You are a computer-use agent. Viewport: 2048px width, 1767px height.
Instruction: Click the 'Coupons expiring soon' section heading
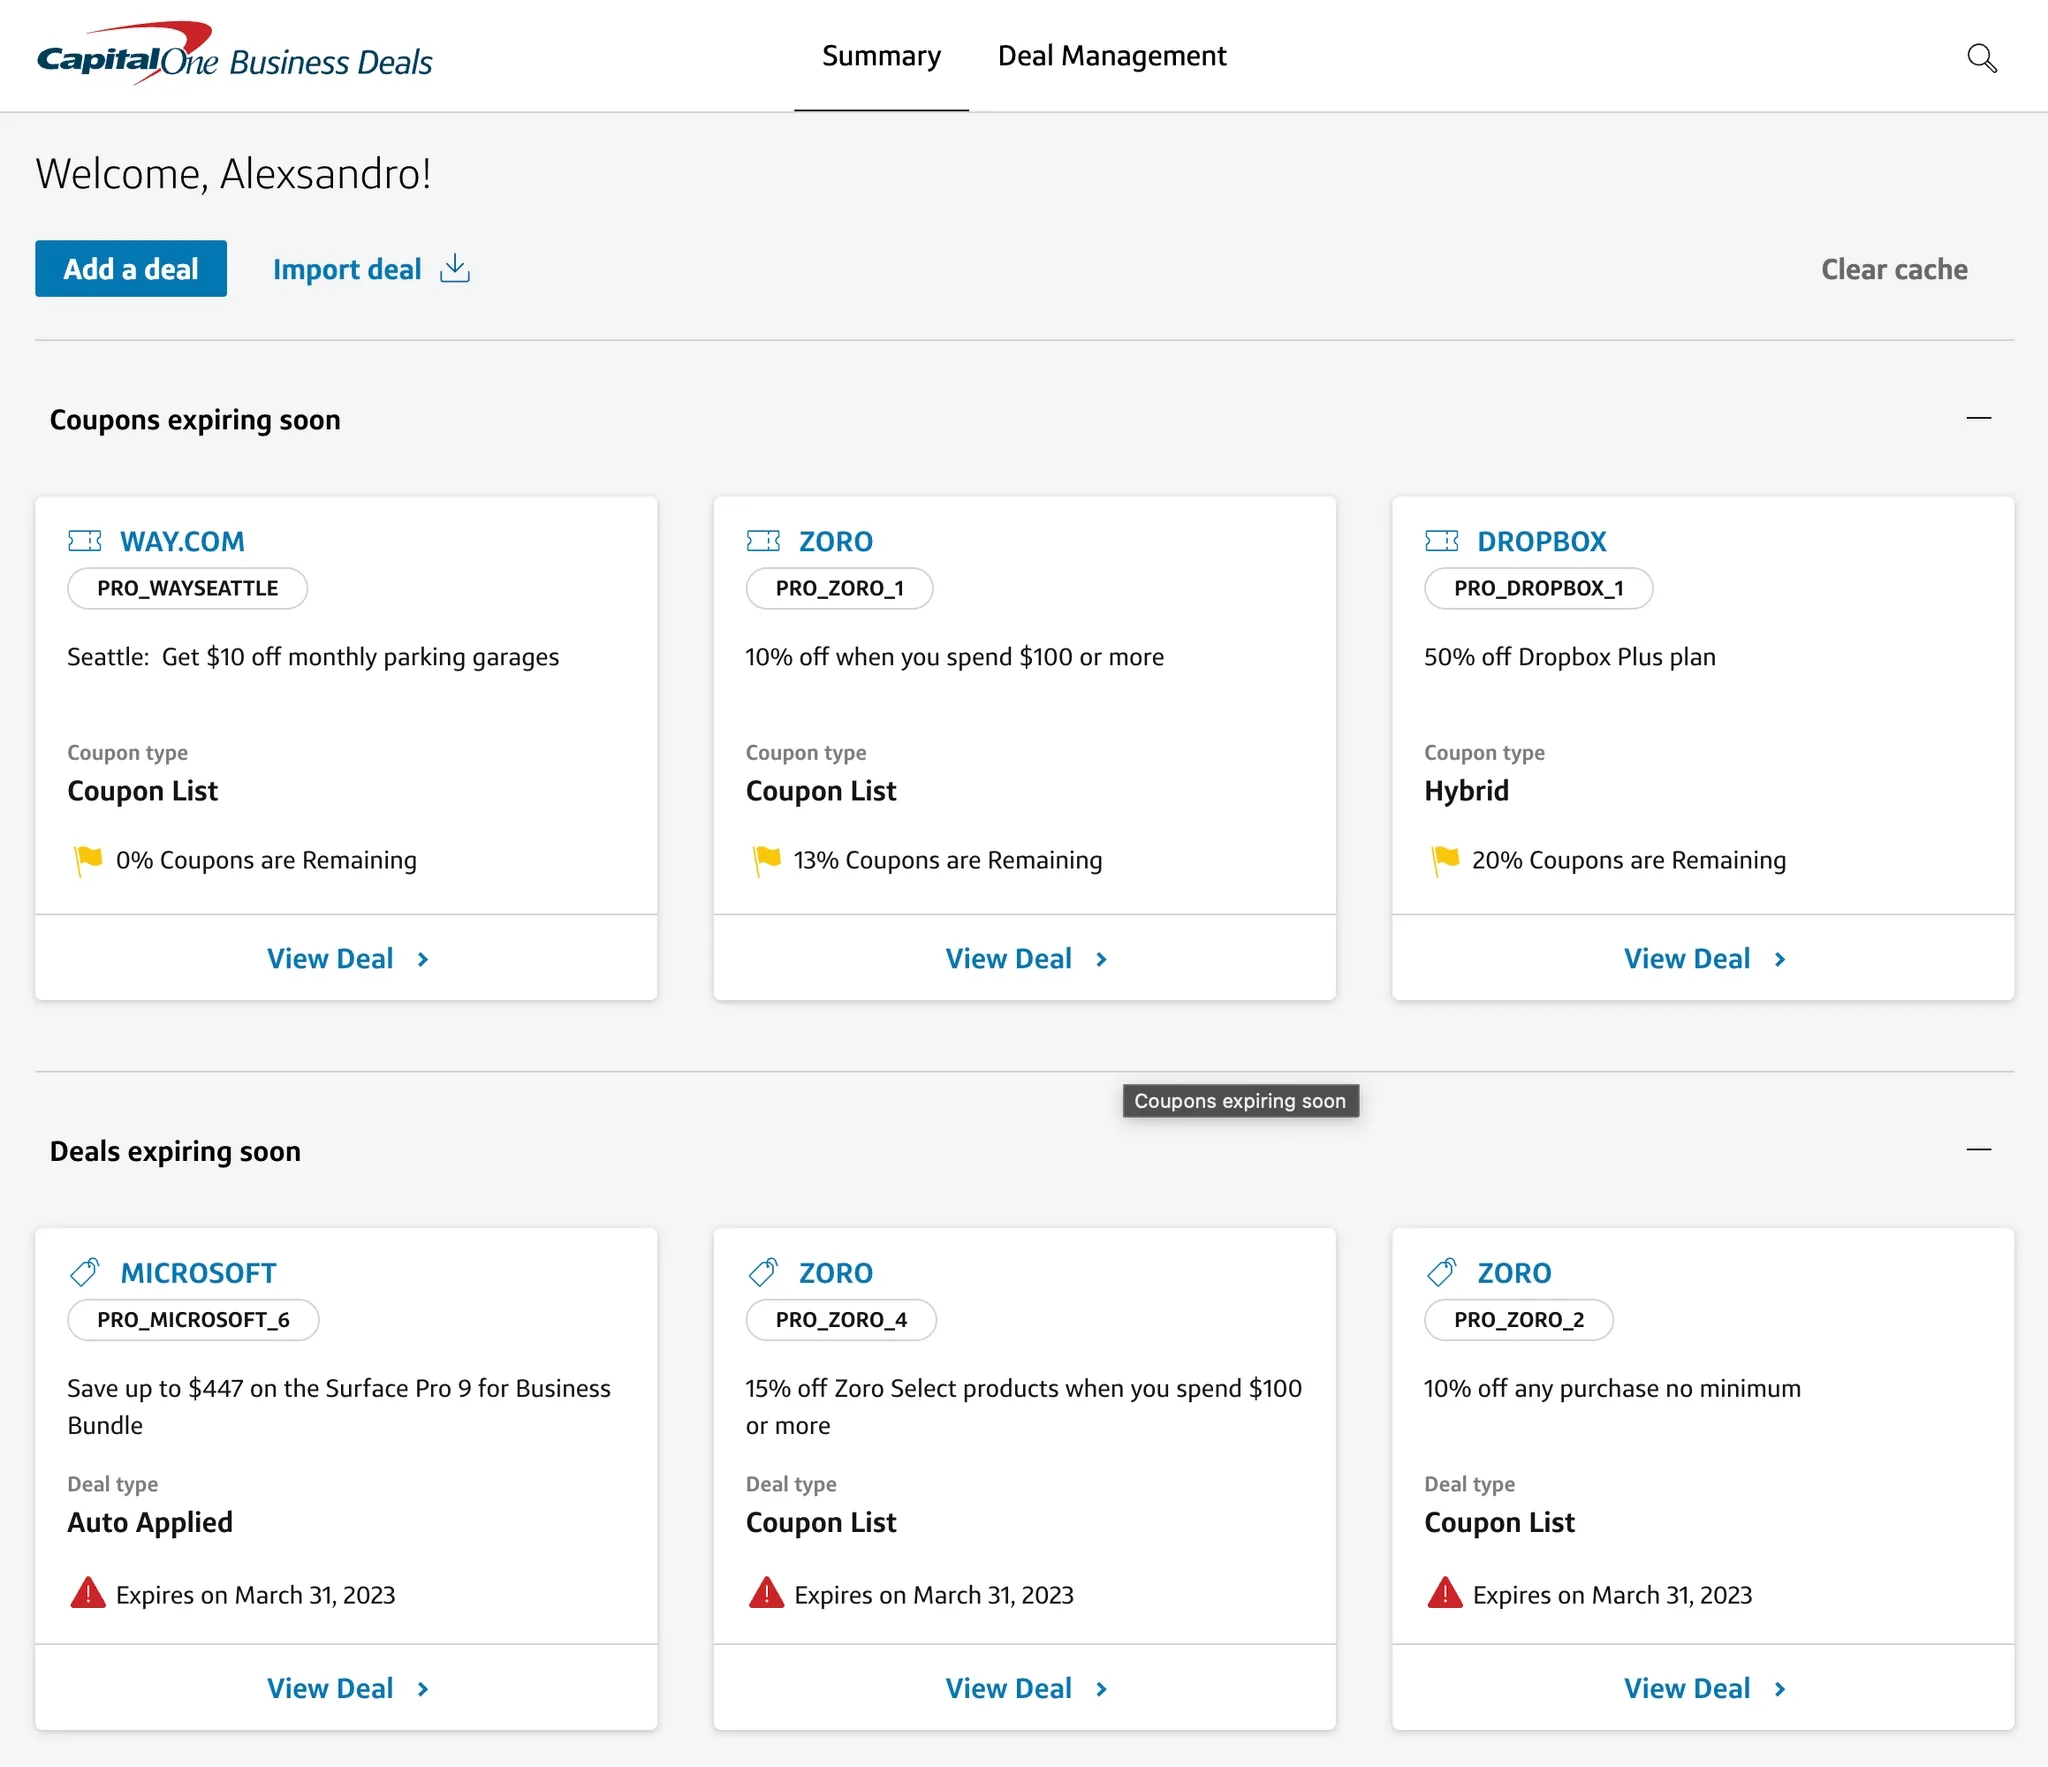click(195, 419)
